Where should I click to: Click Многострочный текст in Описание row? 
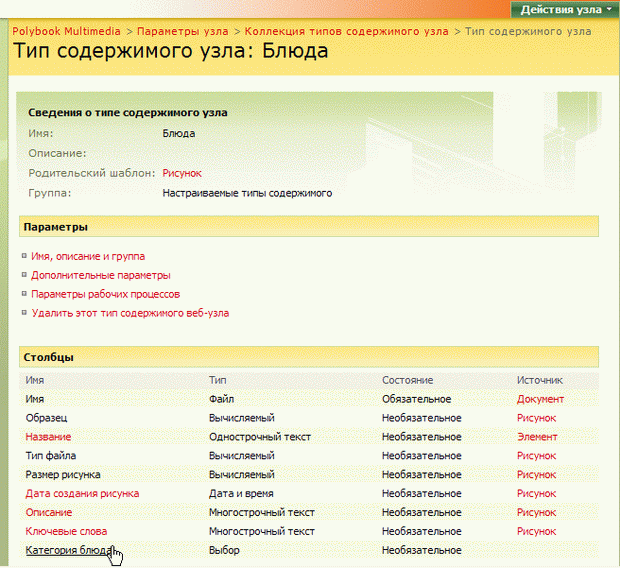coord(262,513)
